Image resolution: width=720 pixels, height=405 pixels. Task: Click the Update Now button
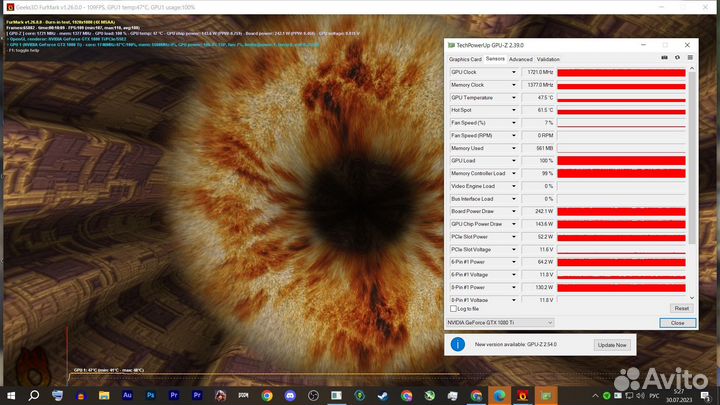[612, 344]
